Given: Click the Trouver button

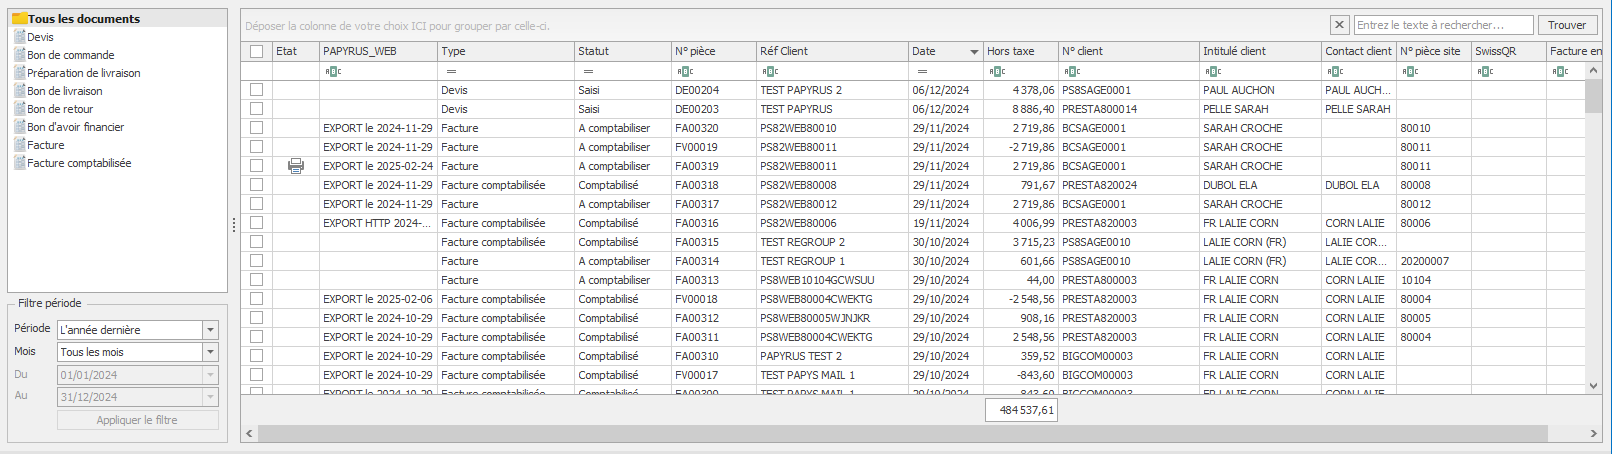Looking at the screenshot, I should [x=1566, y=25].
